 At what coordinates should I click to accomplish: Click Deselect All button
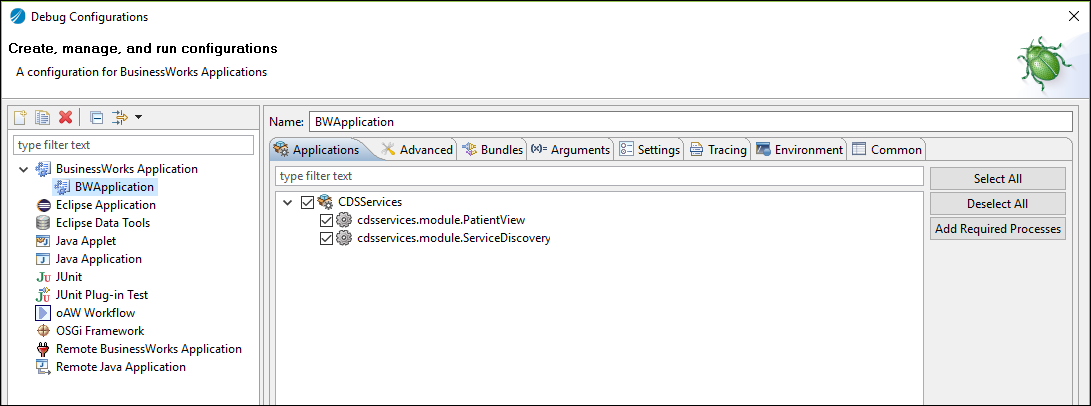click(998, 204)
